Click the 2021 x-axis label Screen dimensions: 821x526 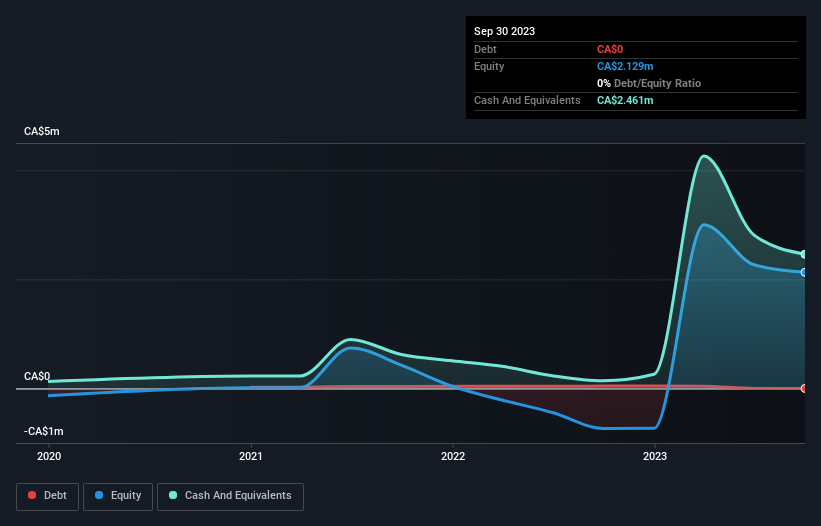pyautogui.click(x=251, y=456)
